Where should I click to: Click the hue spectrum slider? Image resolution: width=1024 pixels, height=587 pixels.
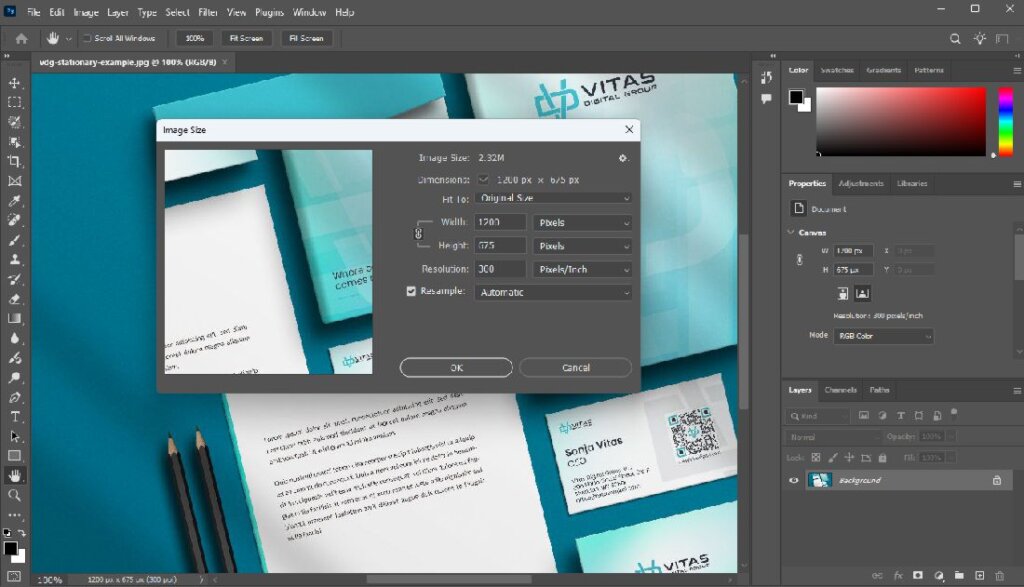[x=1006, y=121]
